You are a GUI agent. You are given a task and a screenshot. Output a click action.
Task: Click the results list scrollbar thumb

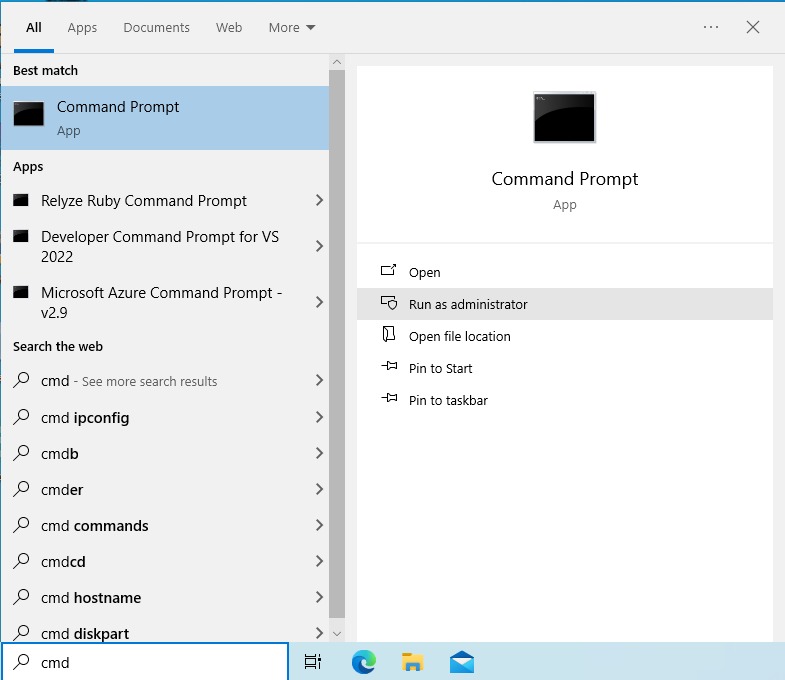[x=337, y=344]
